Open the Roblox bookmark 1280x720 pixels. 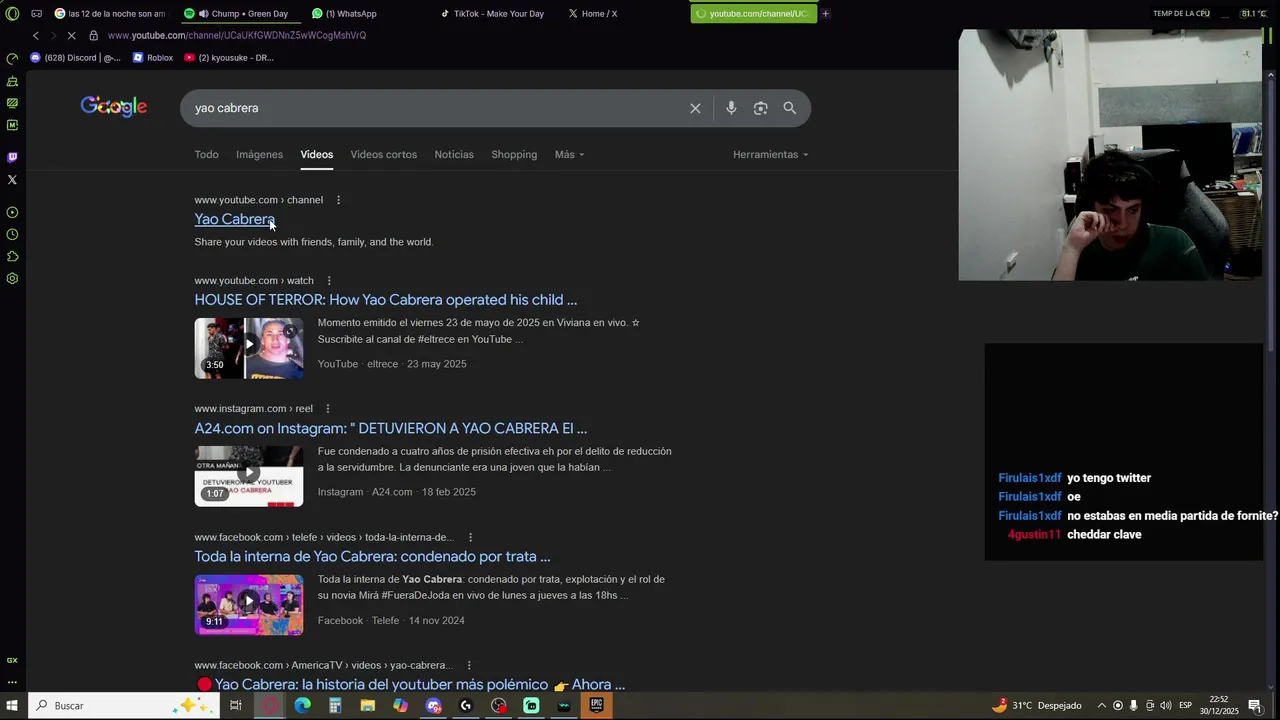[153, 58]
